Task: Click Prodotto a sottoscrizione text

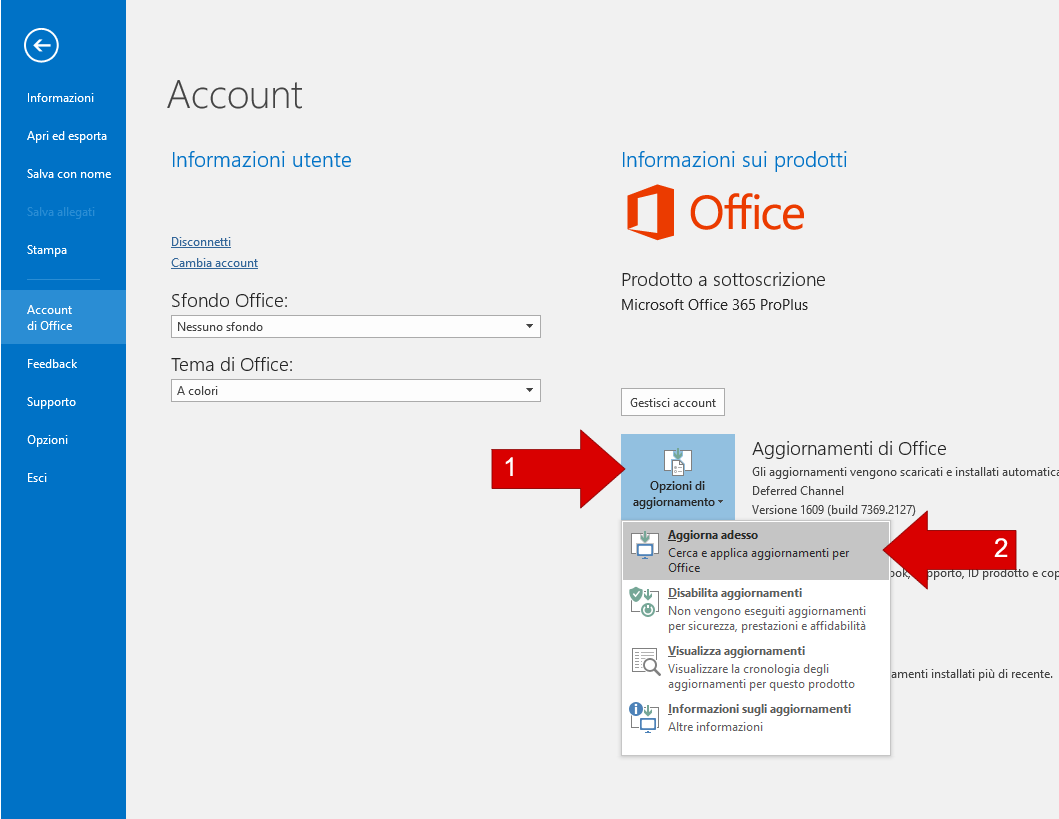Action: coord(723,280)
